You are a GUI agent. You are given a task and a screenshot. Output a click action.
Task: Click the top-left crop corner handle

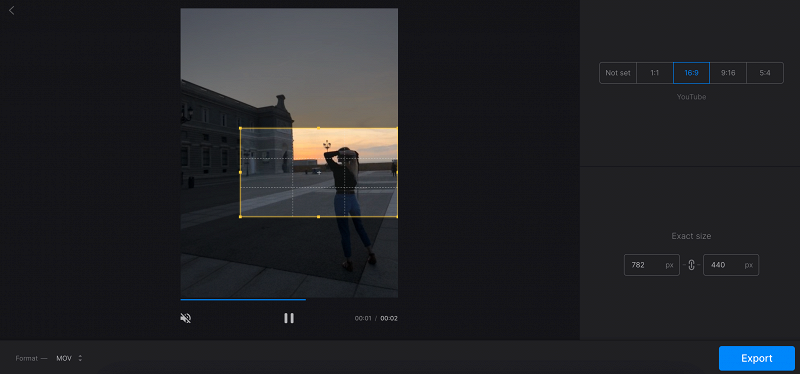coord(240,128)
